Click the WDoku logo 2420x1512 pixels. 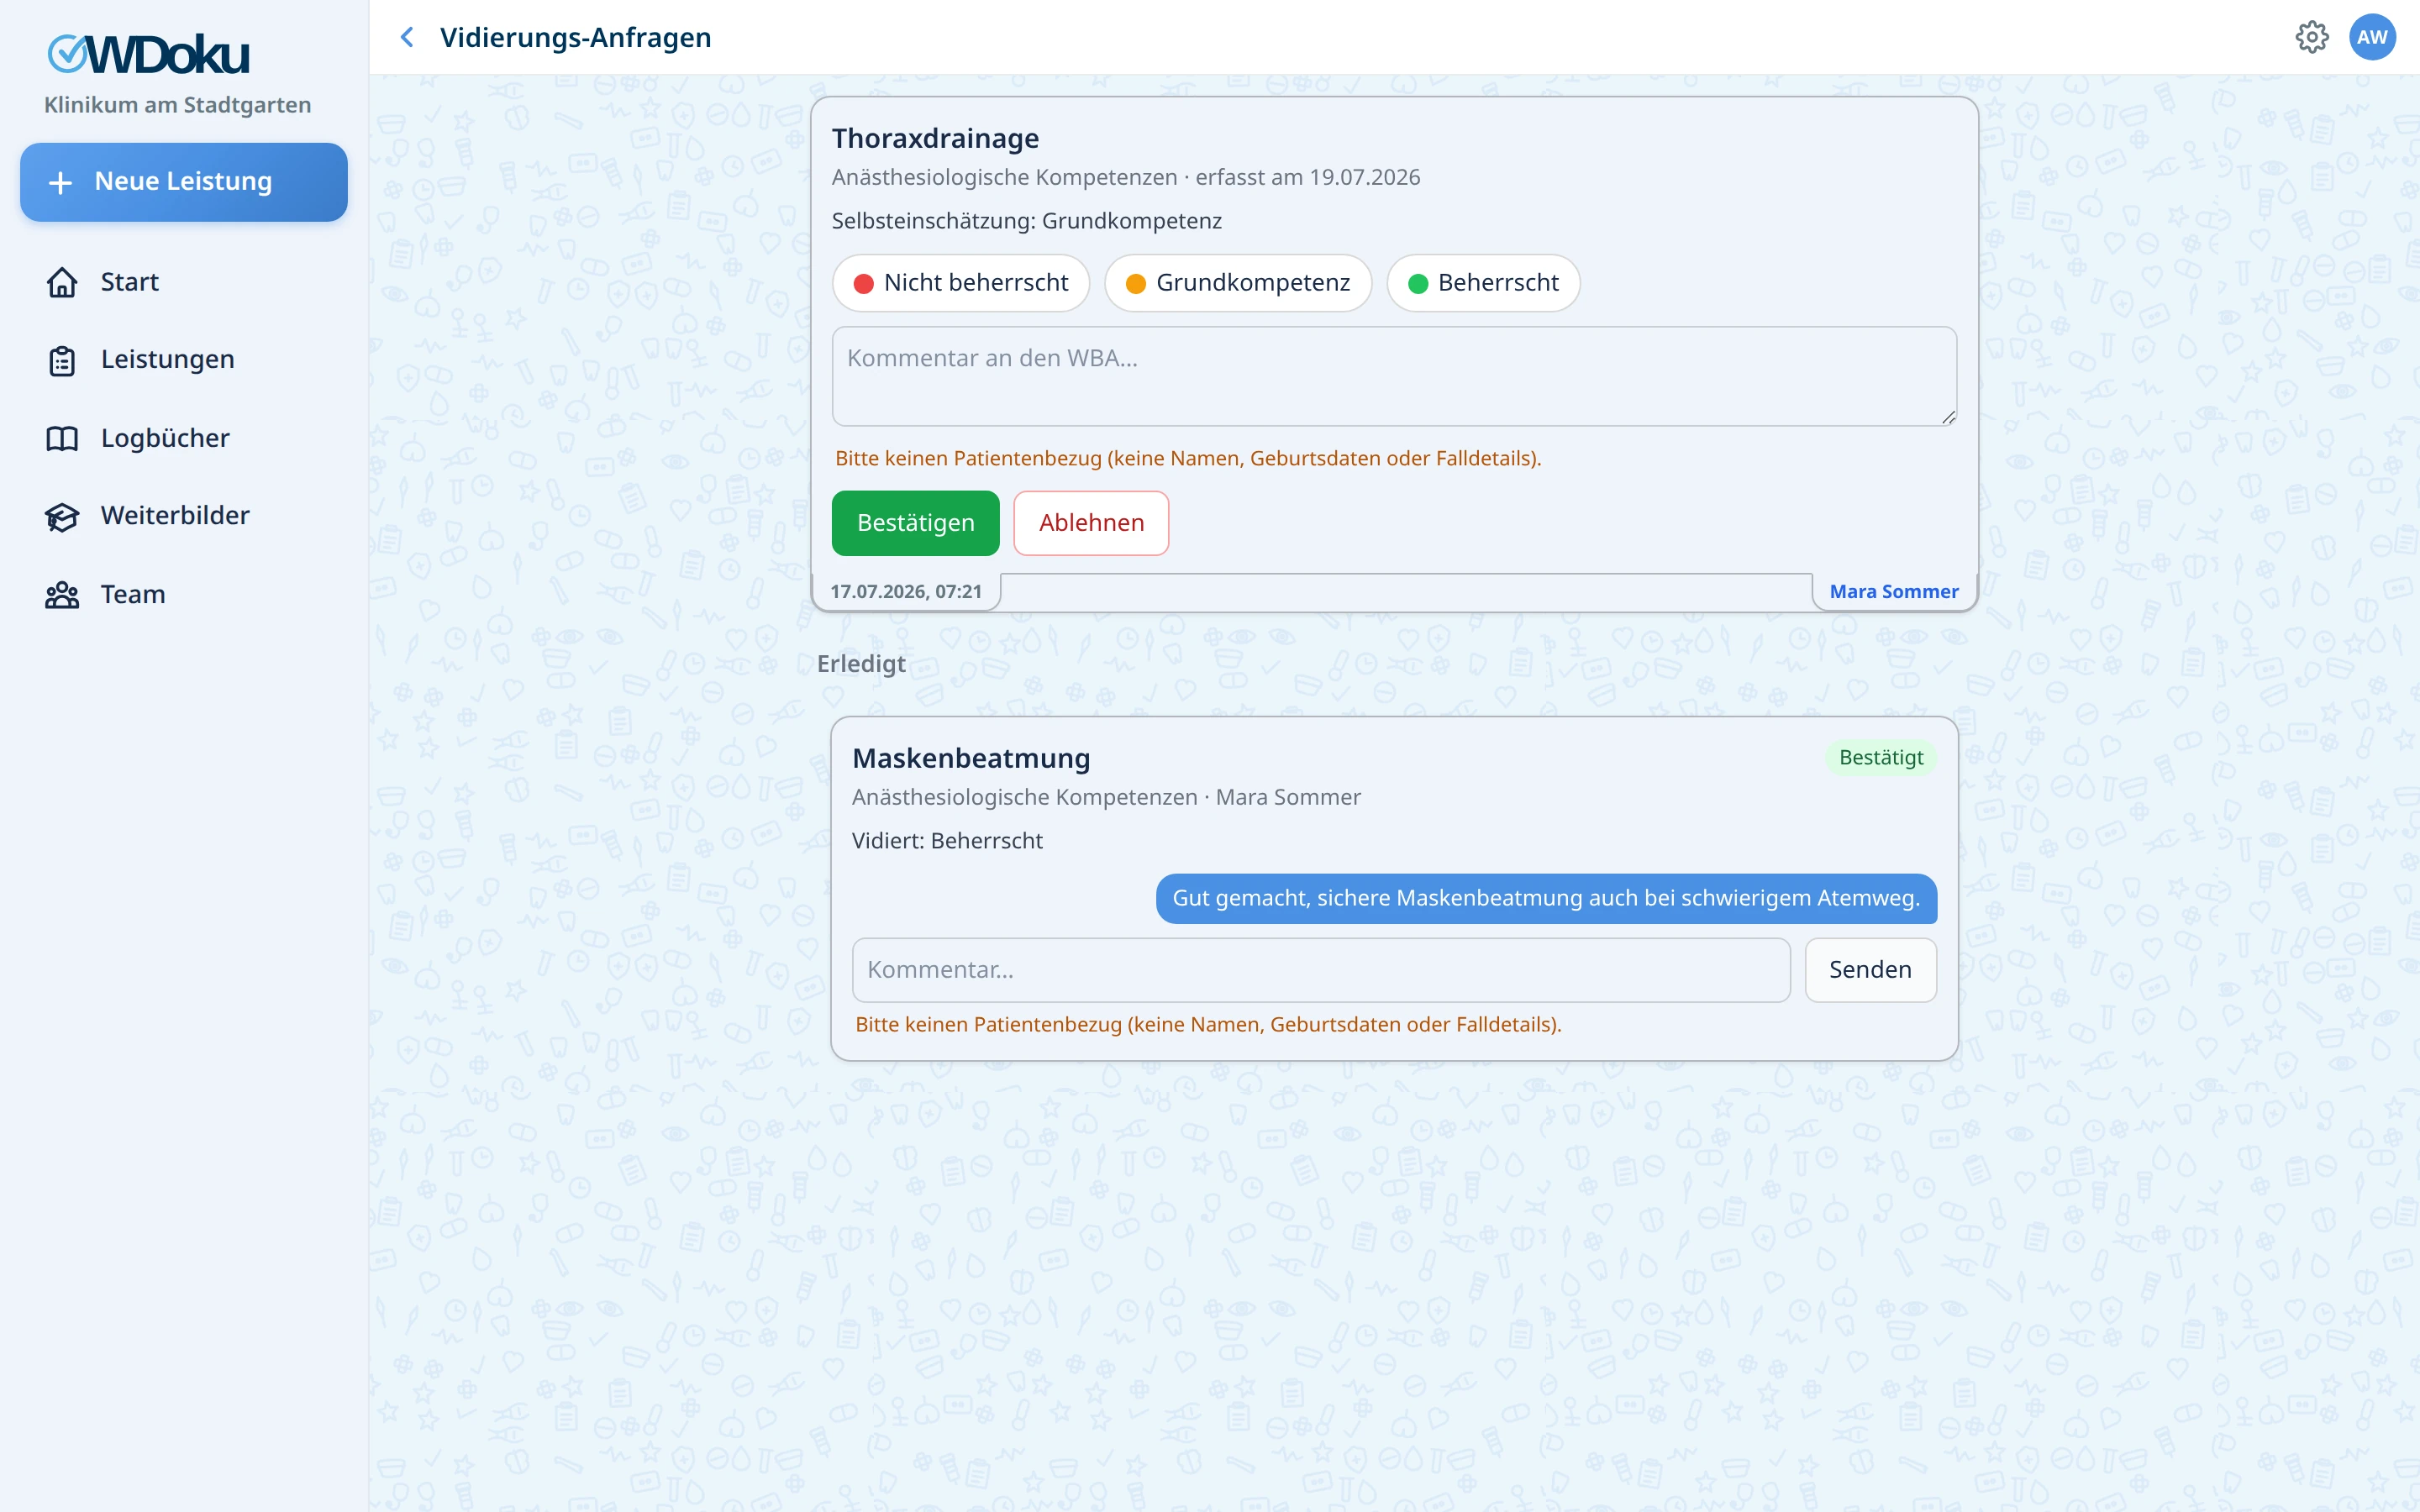pyautogui.click(x=148, y=54)
